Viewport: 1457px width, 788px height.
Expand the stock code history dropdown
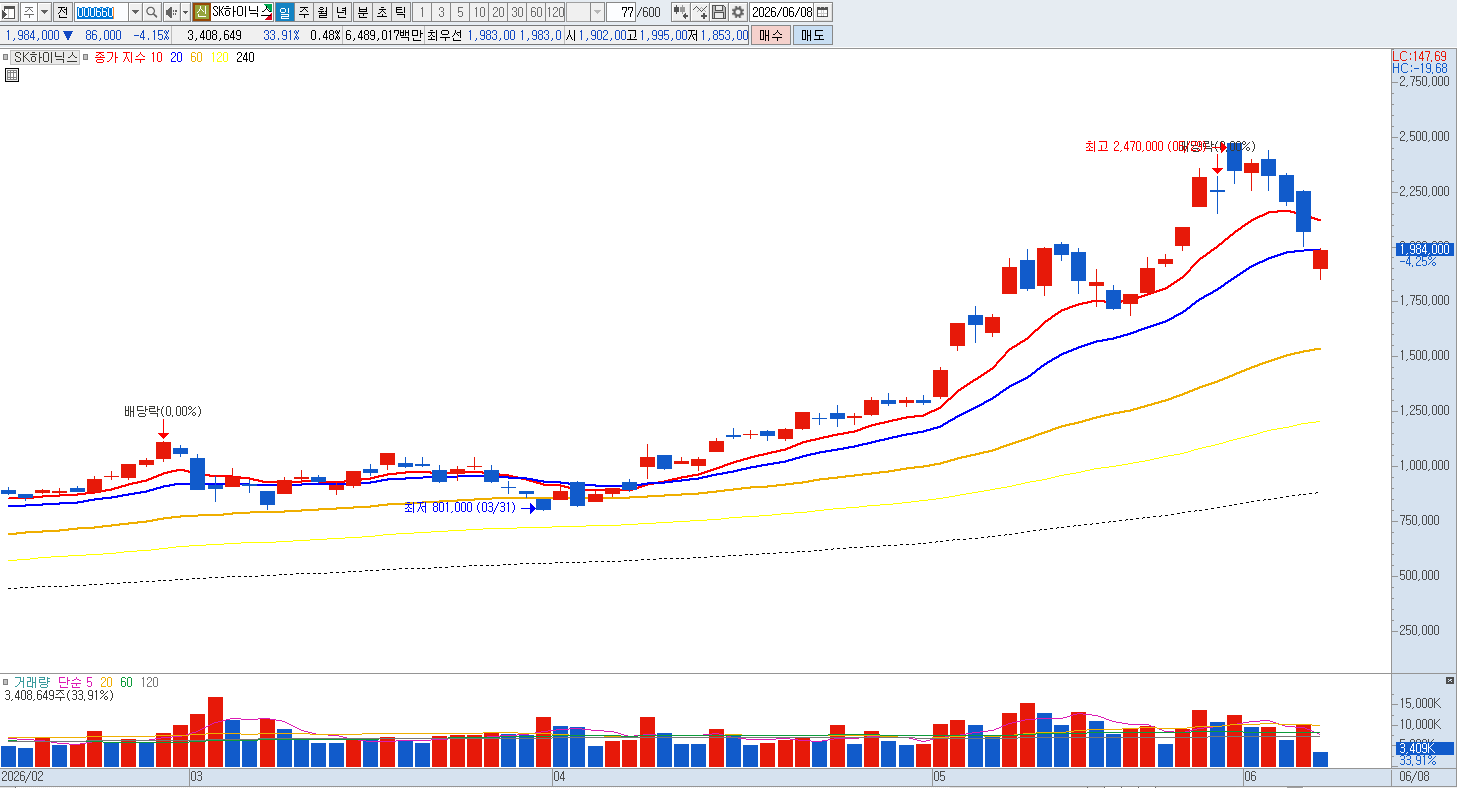[x=135, y=12]
